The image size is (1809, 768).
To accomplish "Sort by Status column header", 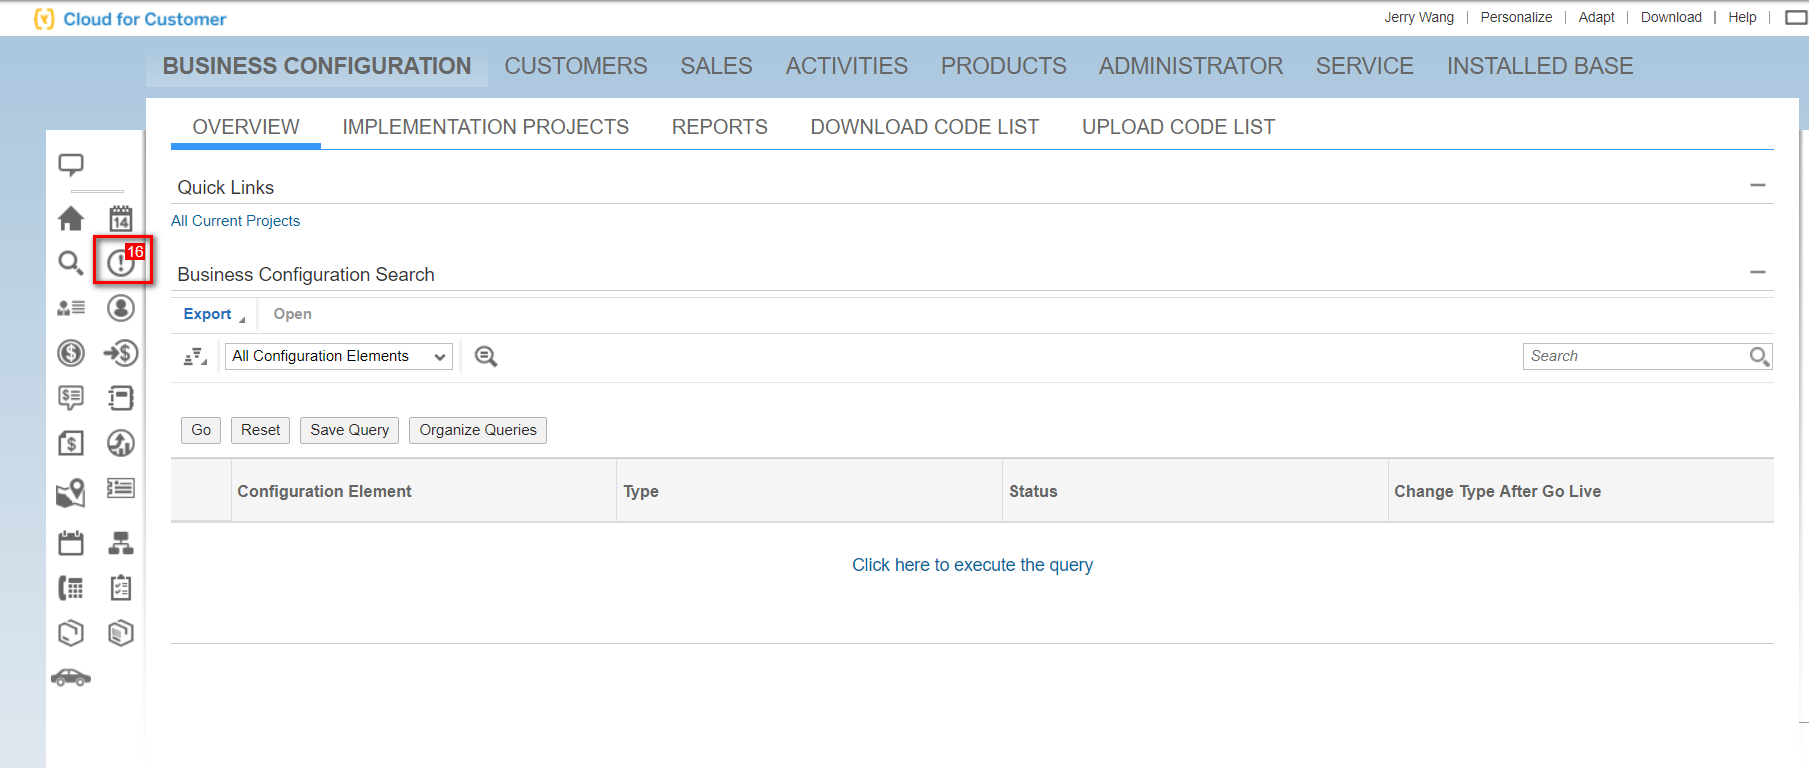I will 1195,491.
